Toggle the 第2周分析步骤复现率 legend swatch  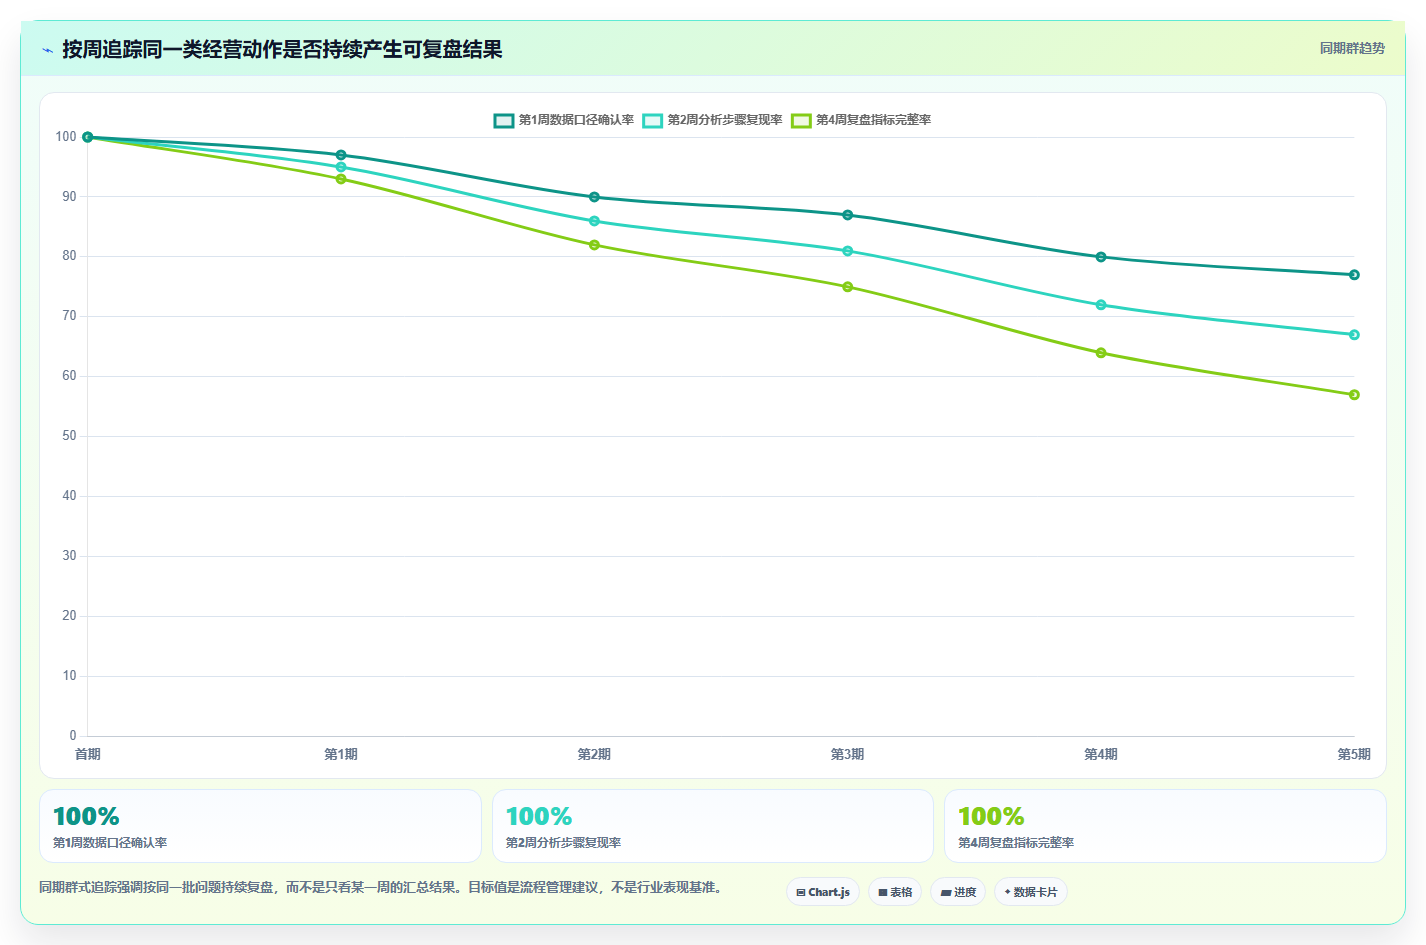coord(653,120)
